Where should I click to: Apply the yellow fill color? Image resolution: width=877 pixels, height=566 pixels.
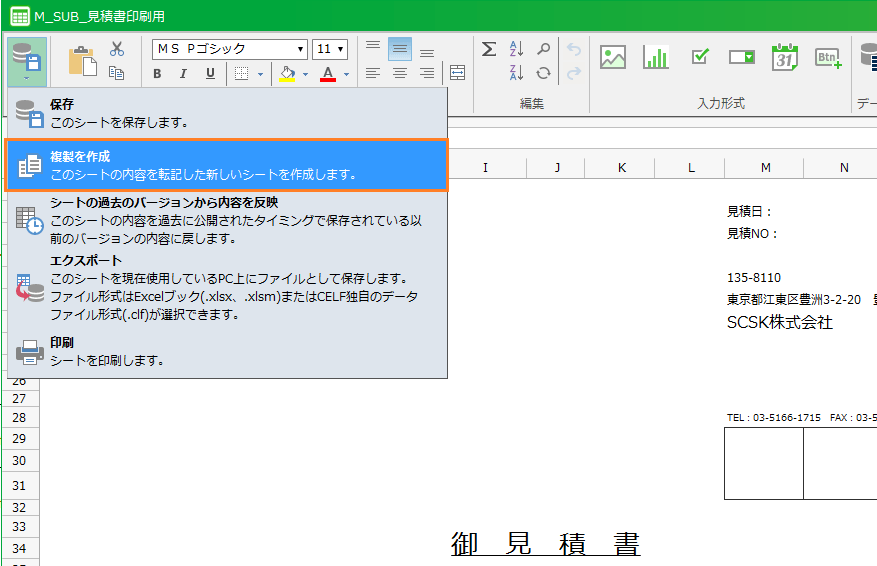pos(287,74)
